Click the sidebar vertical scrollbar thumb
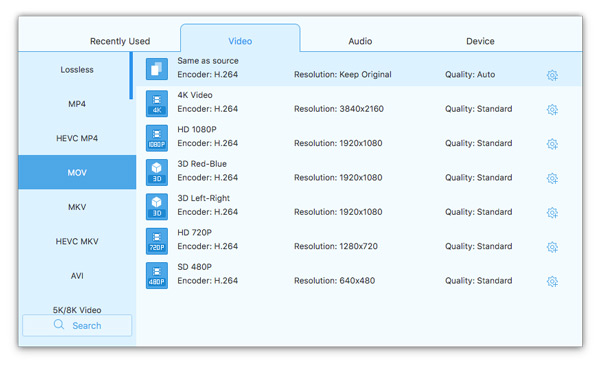 [x=131, y=76]
